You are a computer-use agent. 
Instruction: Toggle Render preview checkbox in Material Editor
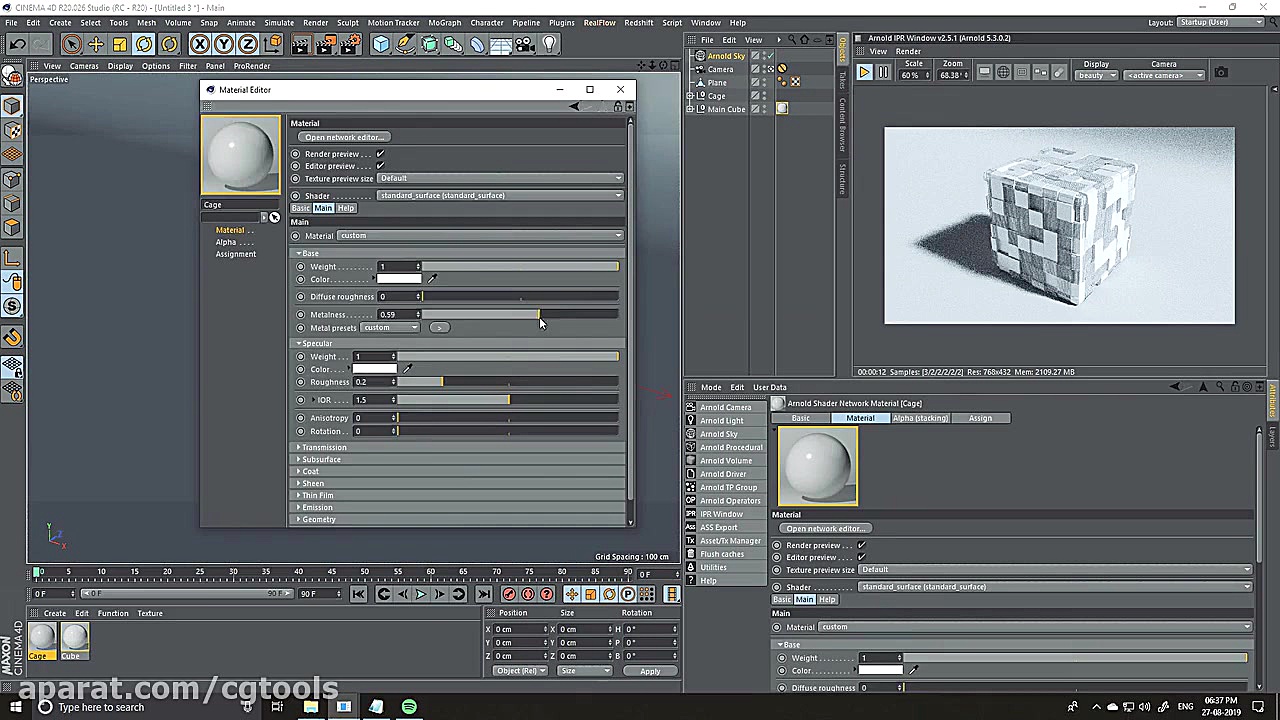380,154
